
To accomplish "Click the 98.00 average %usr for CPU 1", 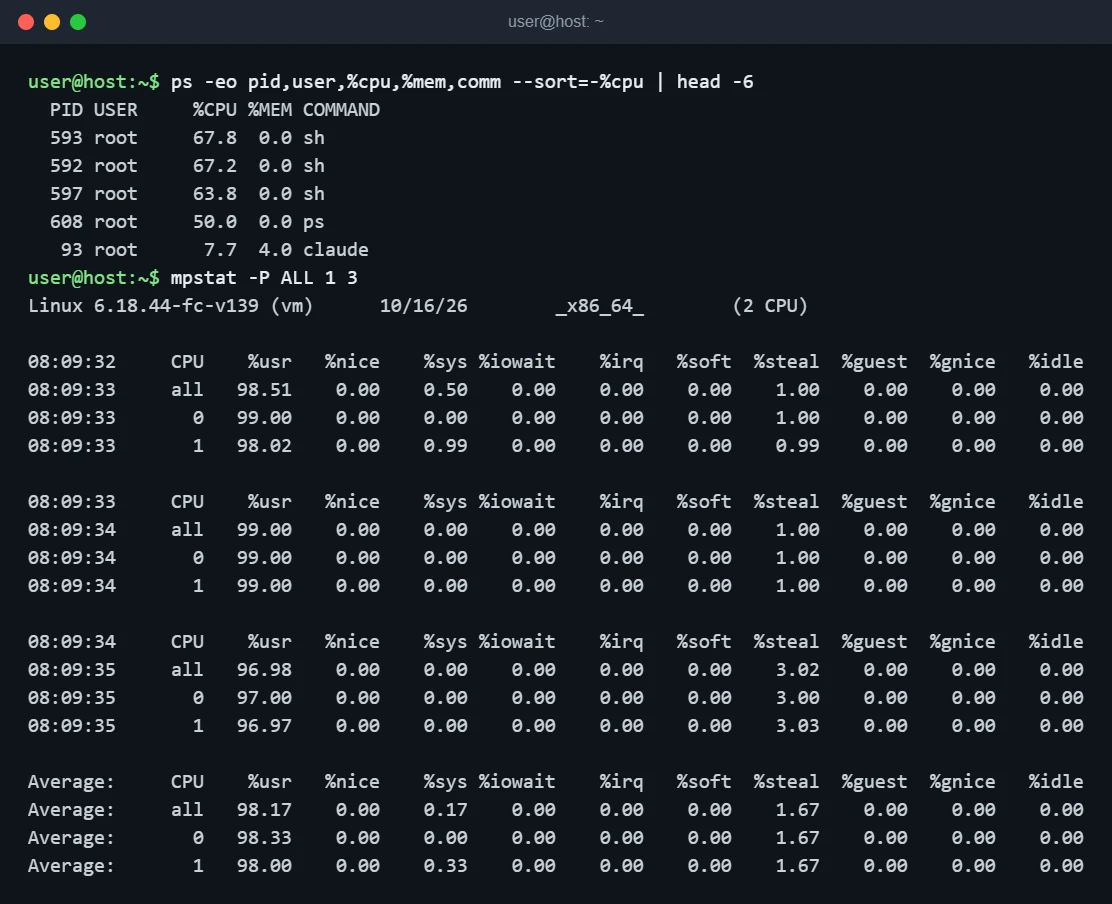I will pyautogui.click(x=264, y=866).
